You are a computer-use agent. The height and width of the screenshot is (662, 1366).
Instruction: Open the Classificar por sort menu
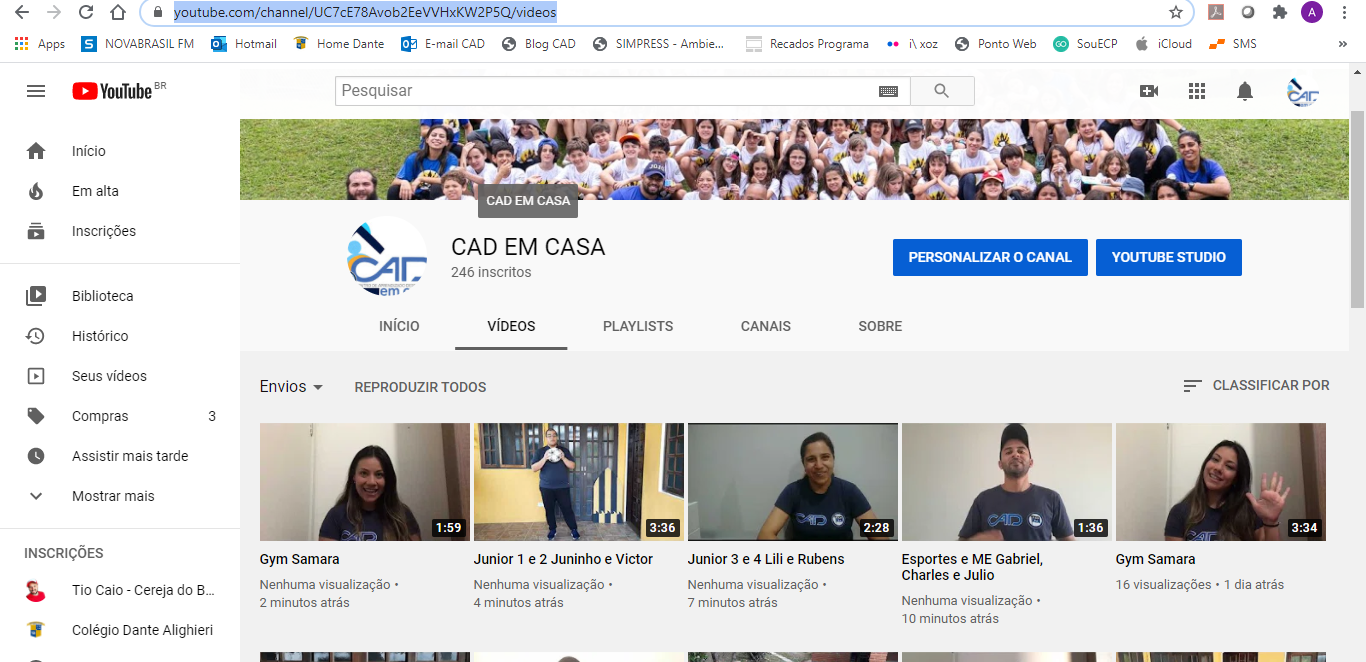coord(1256,385)
